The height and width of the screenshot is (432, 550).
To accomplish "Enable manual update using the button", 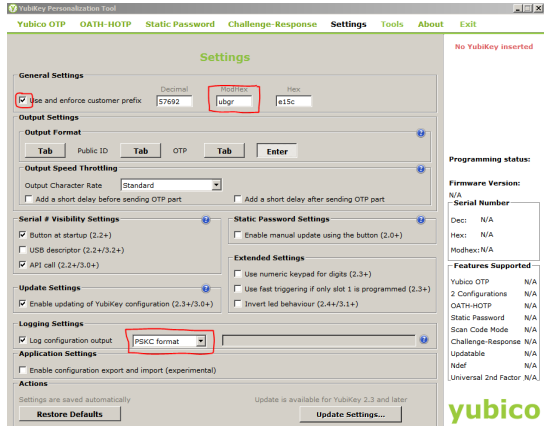I will [x=237, y=235].
